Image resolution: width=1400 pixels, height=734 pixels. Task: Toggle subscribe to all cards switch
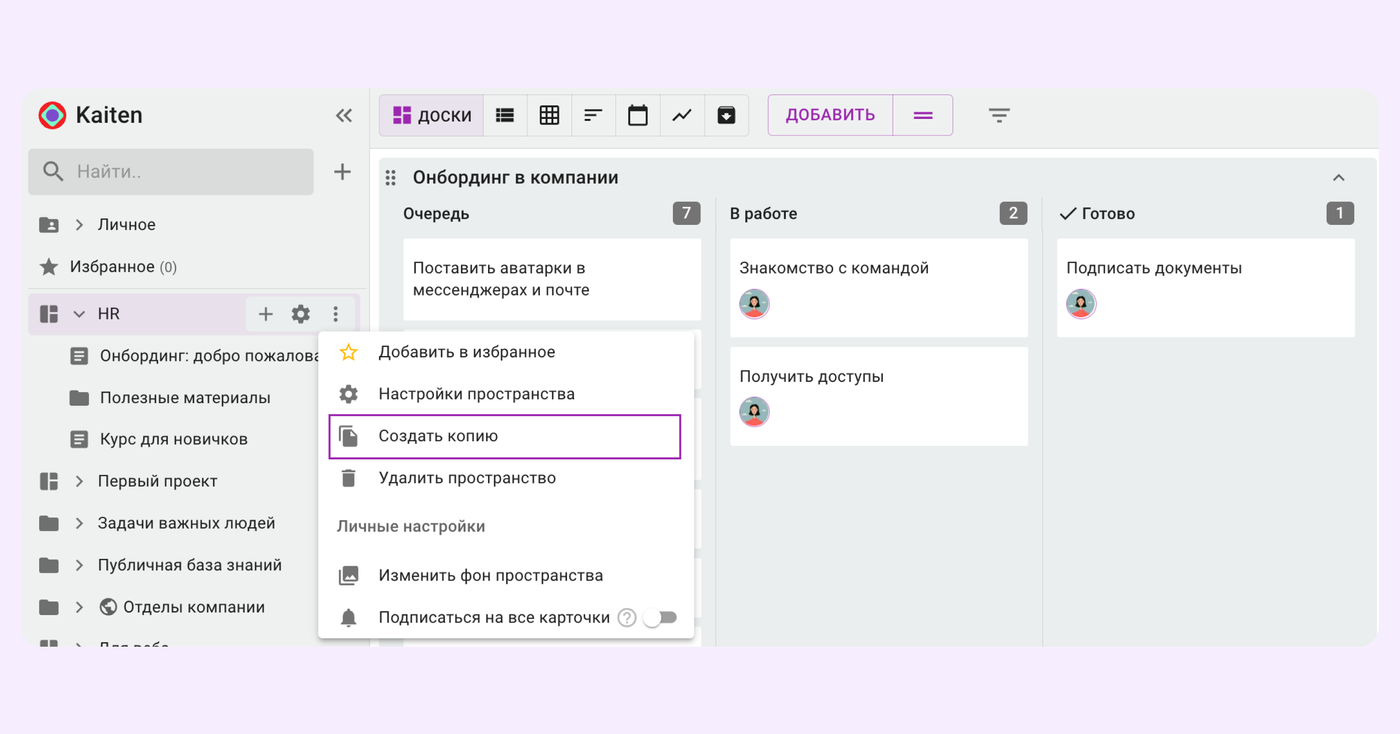(x=660, y=618)
